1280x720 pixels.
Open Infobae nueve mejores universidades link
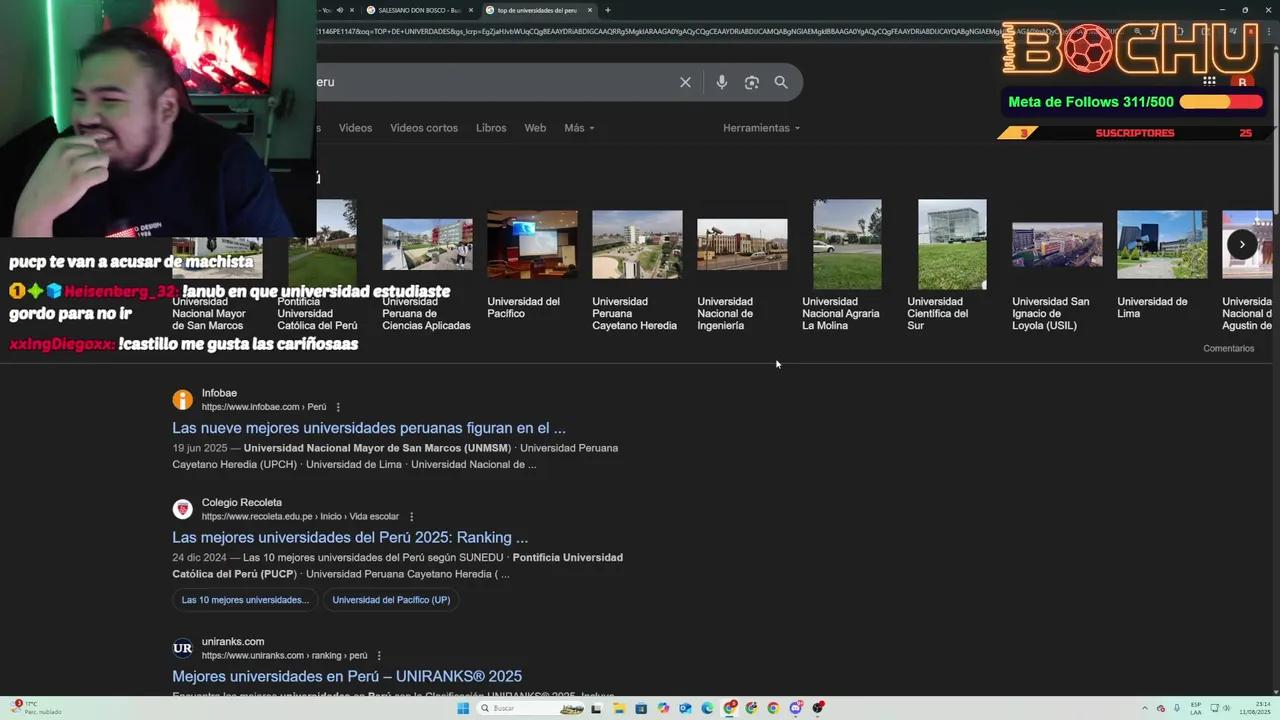(369, 428)
